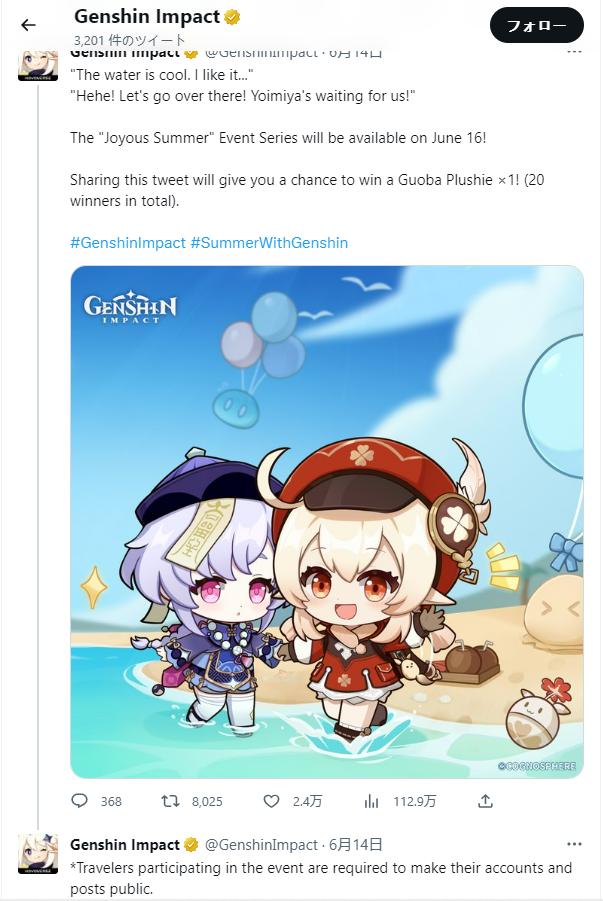Like the tweet via the heart icon
Screen dimensions: 603x901
tap(271, 800)
